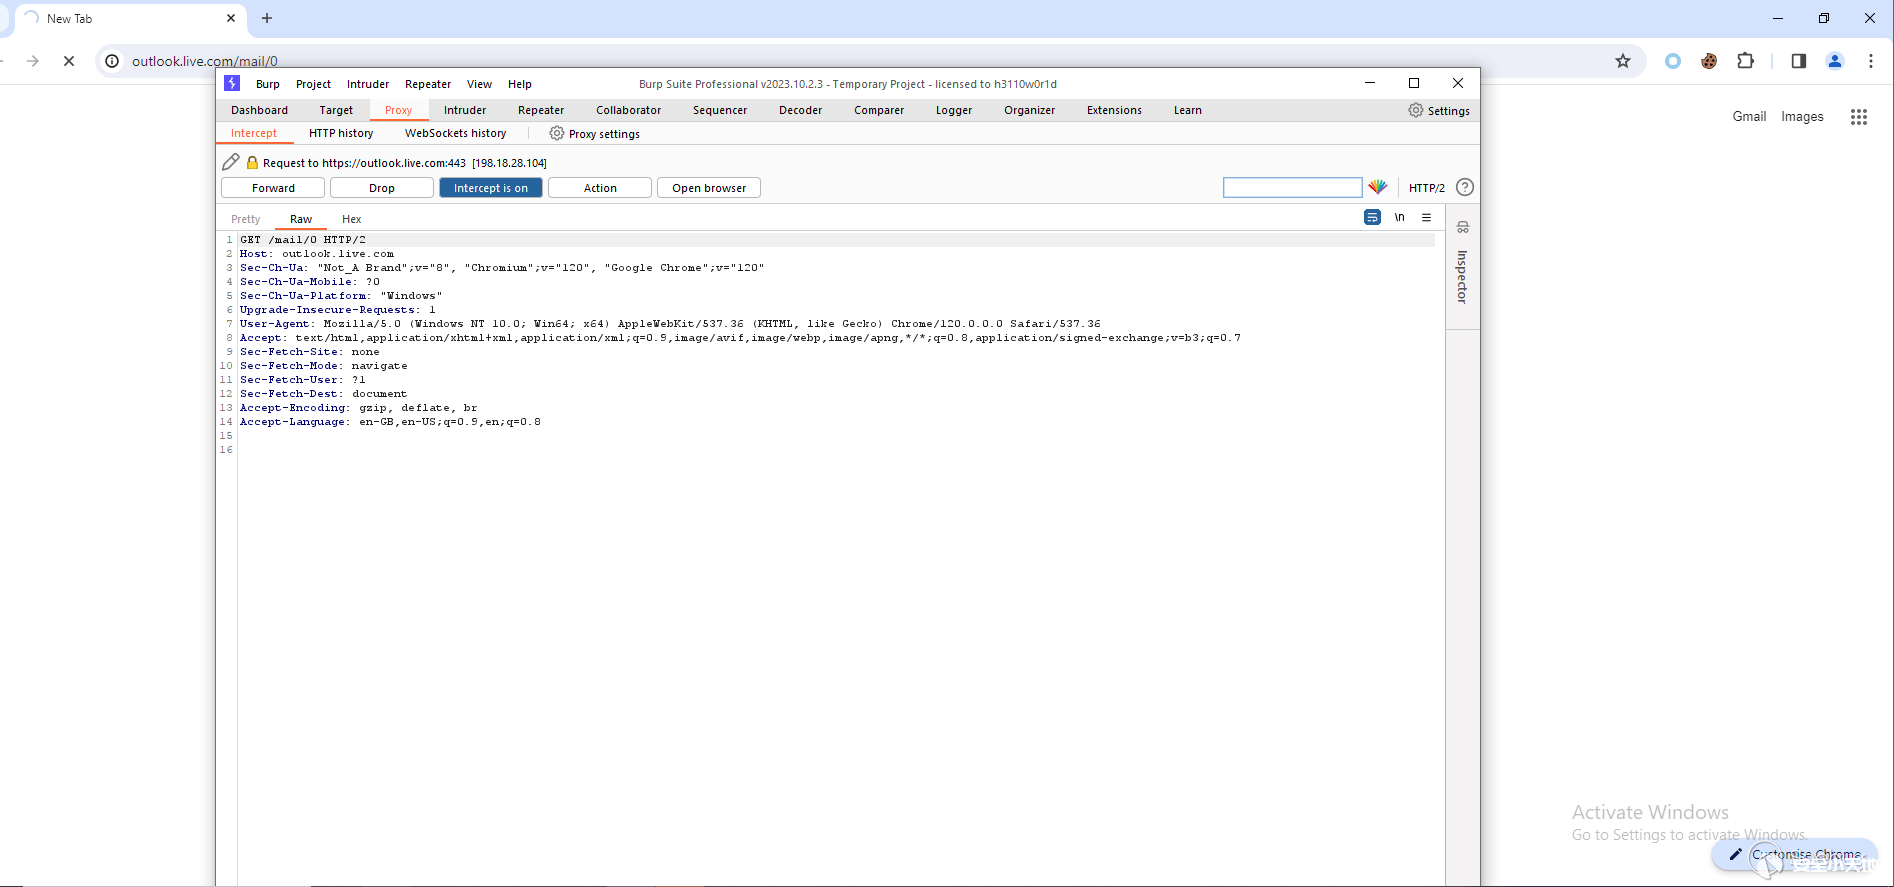Open the cookie extension icon in Chrome

(1709, 61)
